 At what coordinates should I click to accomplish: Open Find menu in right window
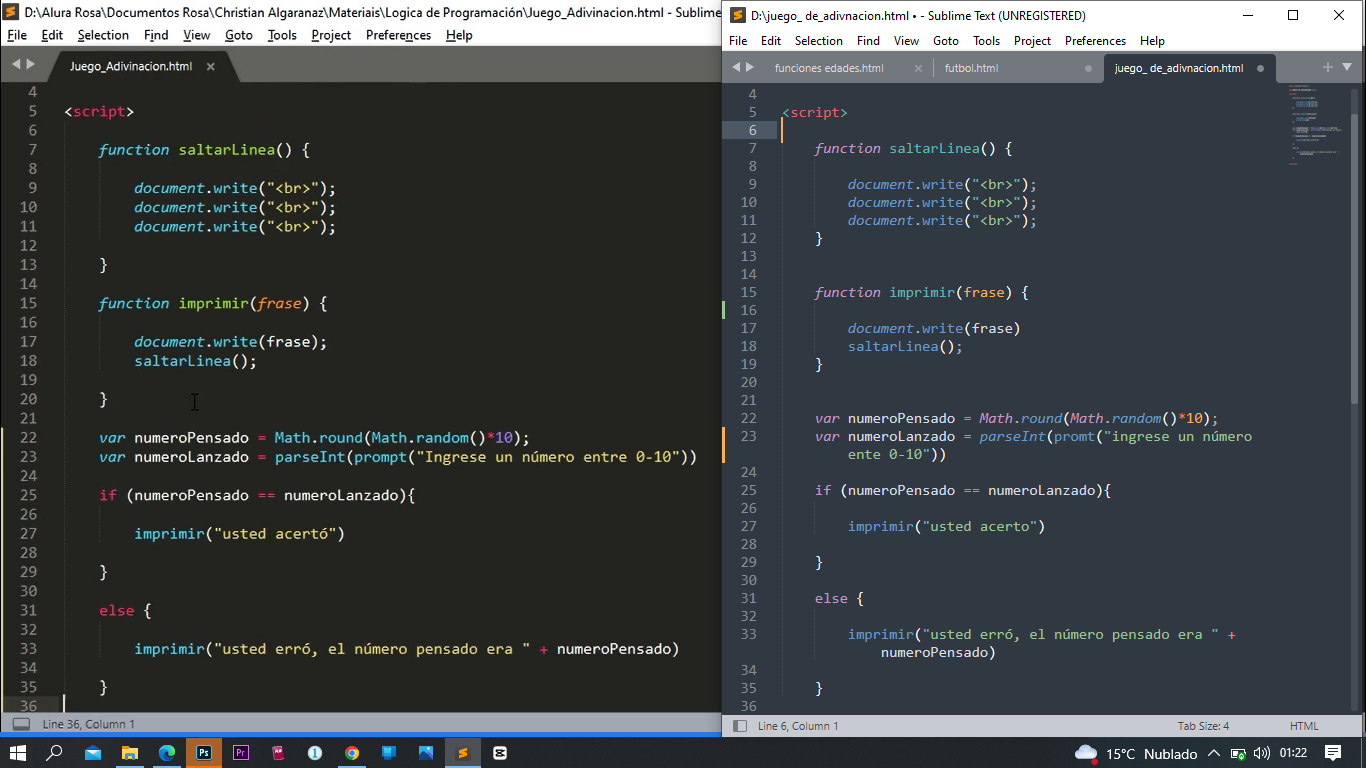(x=868, y=41)
